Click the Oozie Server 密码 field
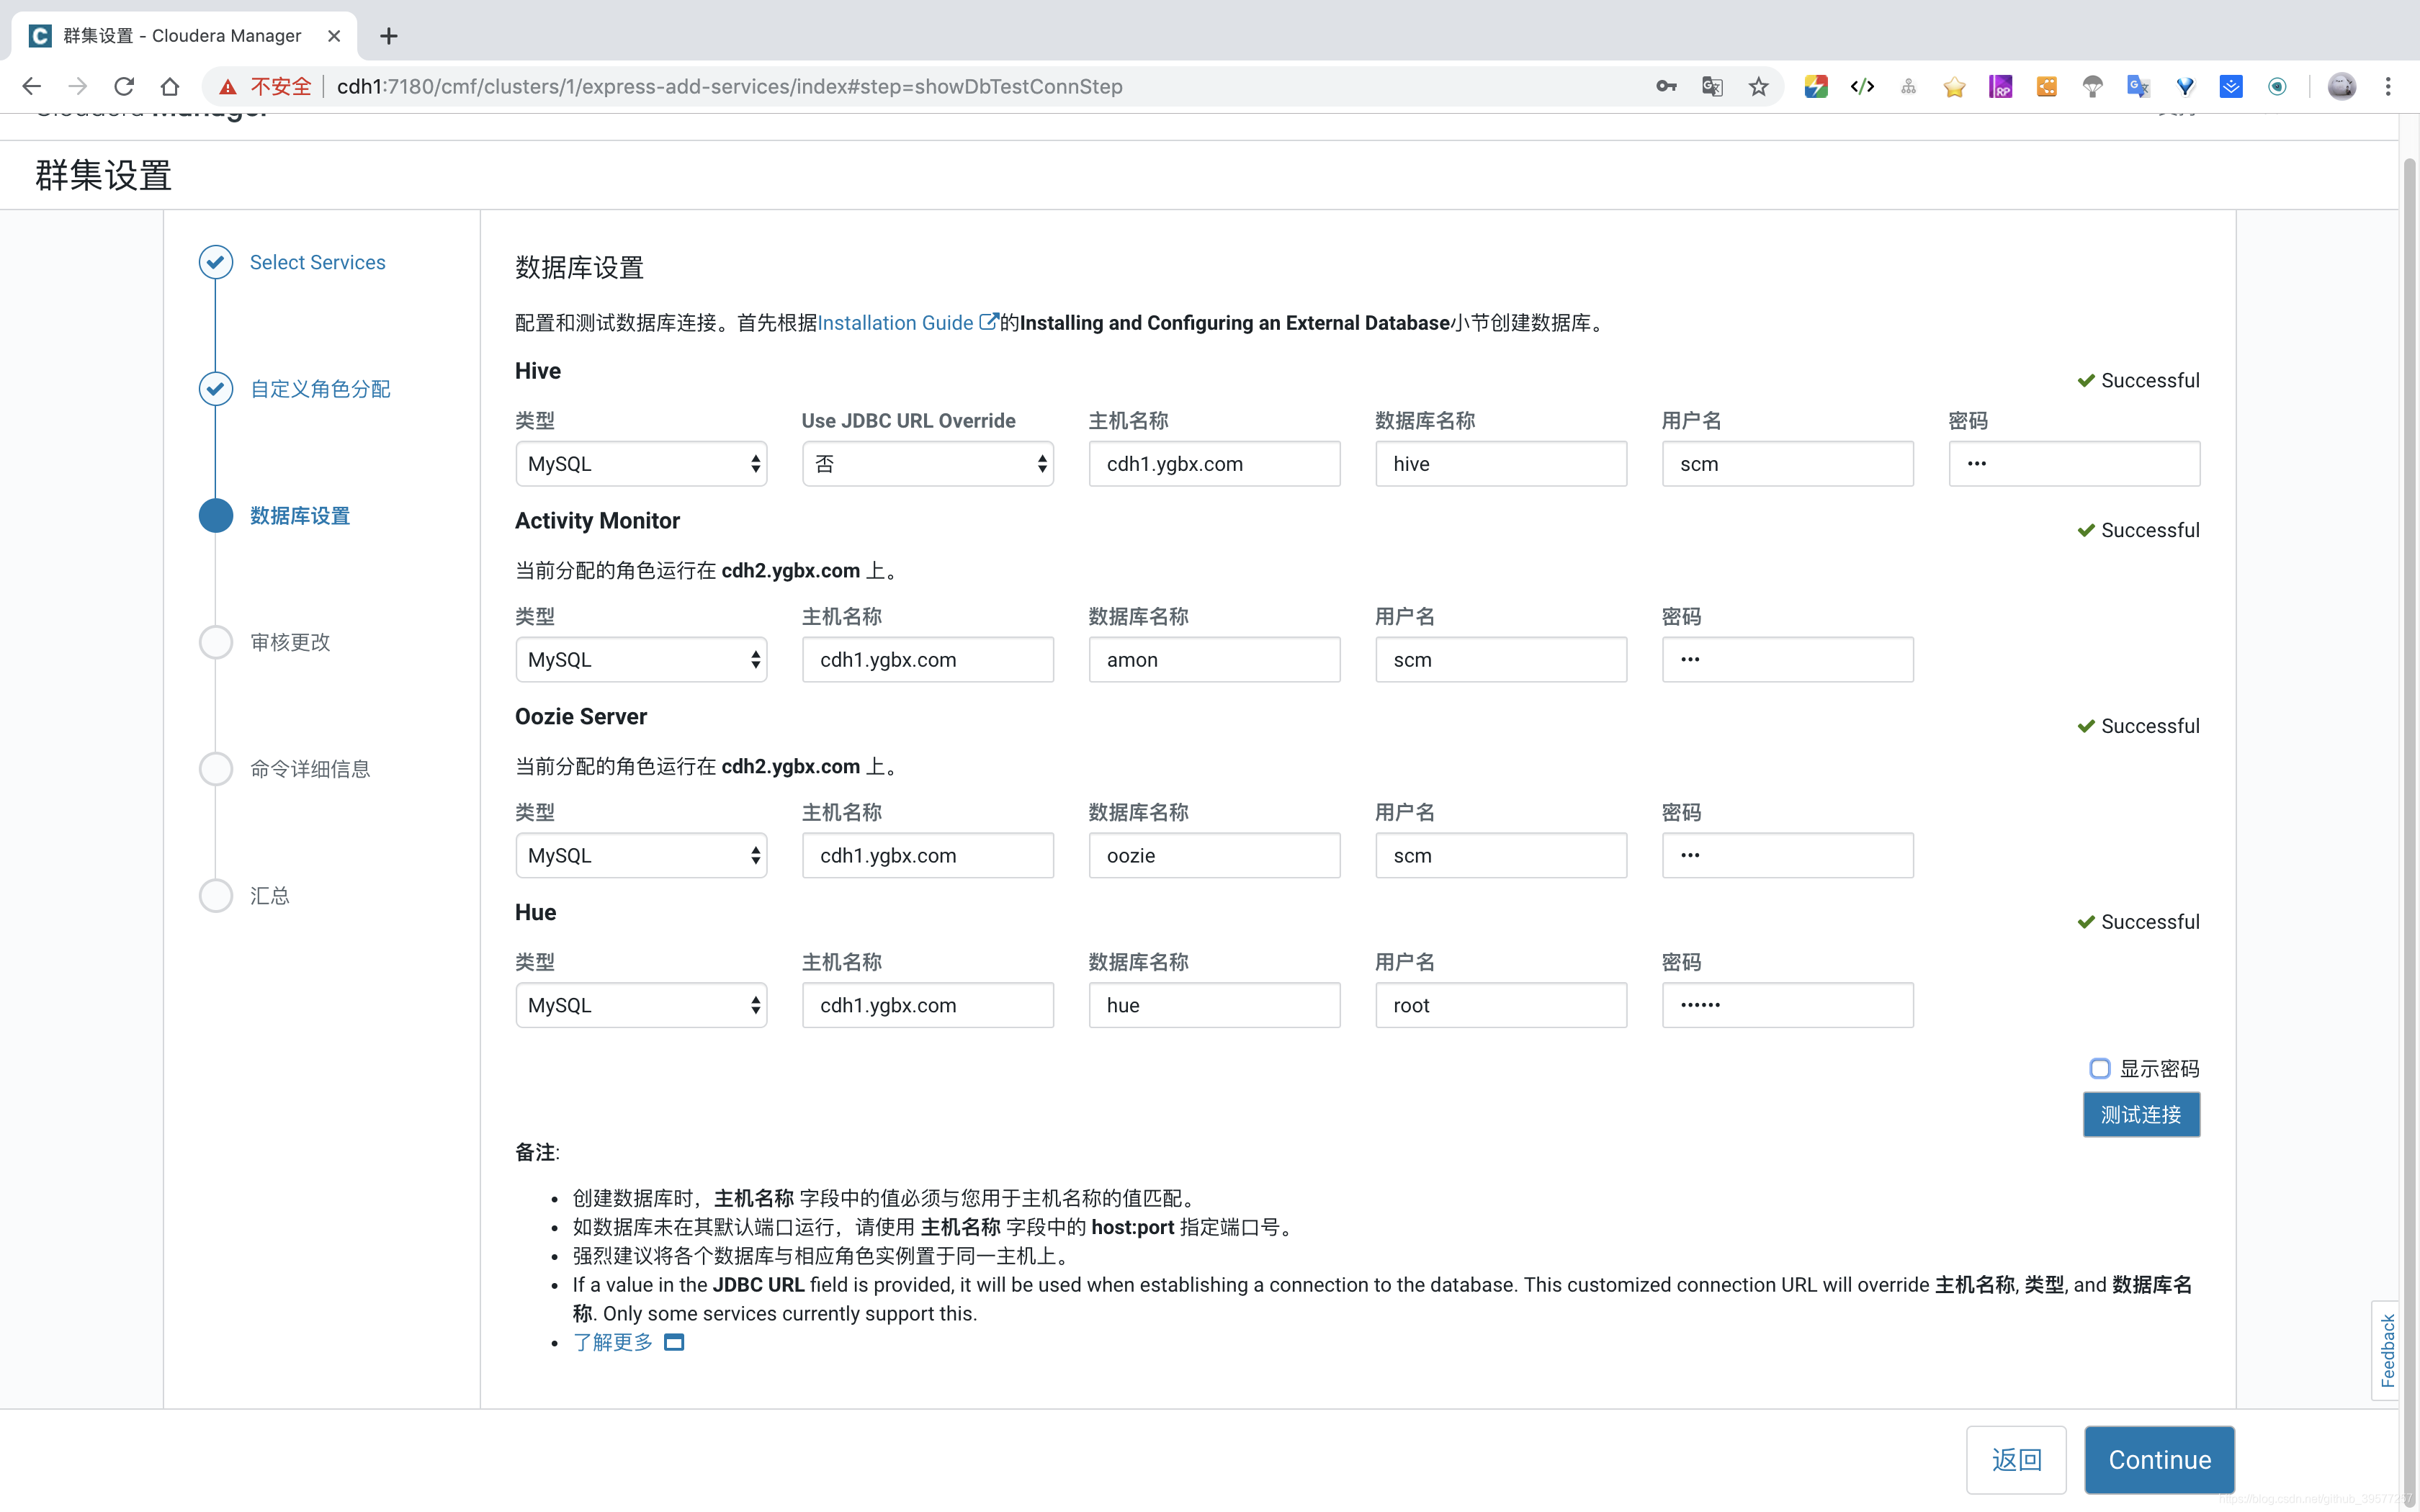The height and width of the screenshot is (1512, 2420). click(x=1787, y=856)
